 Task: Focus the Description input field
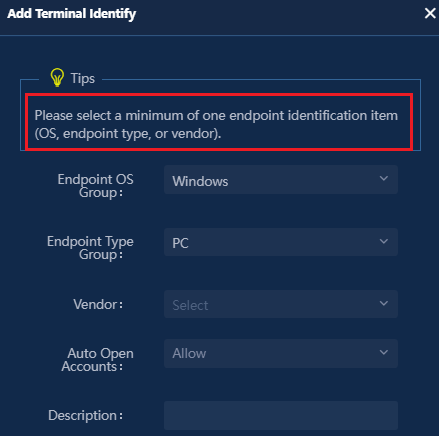coord(281,415)
